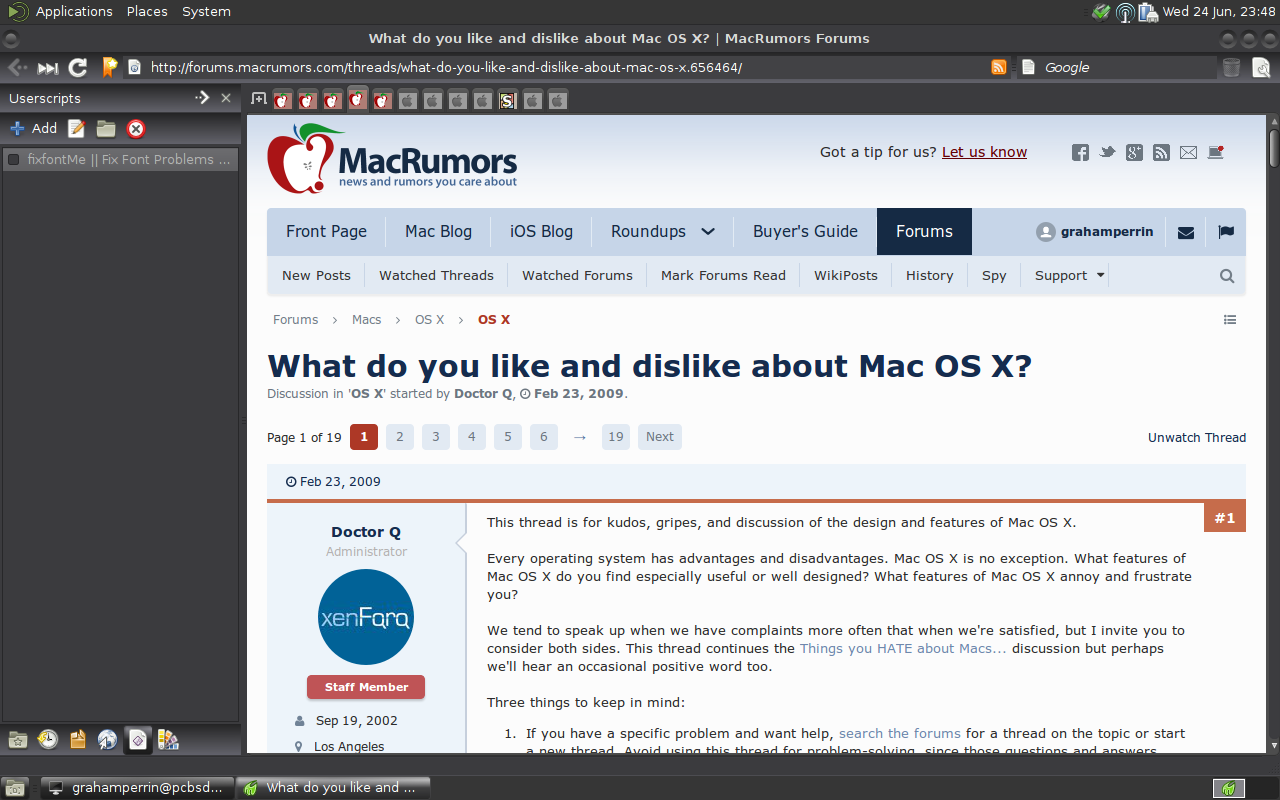Screen dimensions: 1280x800
Task: Open the alerts flag icon
Action: click(x=1226, y=232)
